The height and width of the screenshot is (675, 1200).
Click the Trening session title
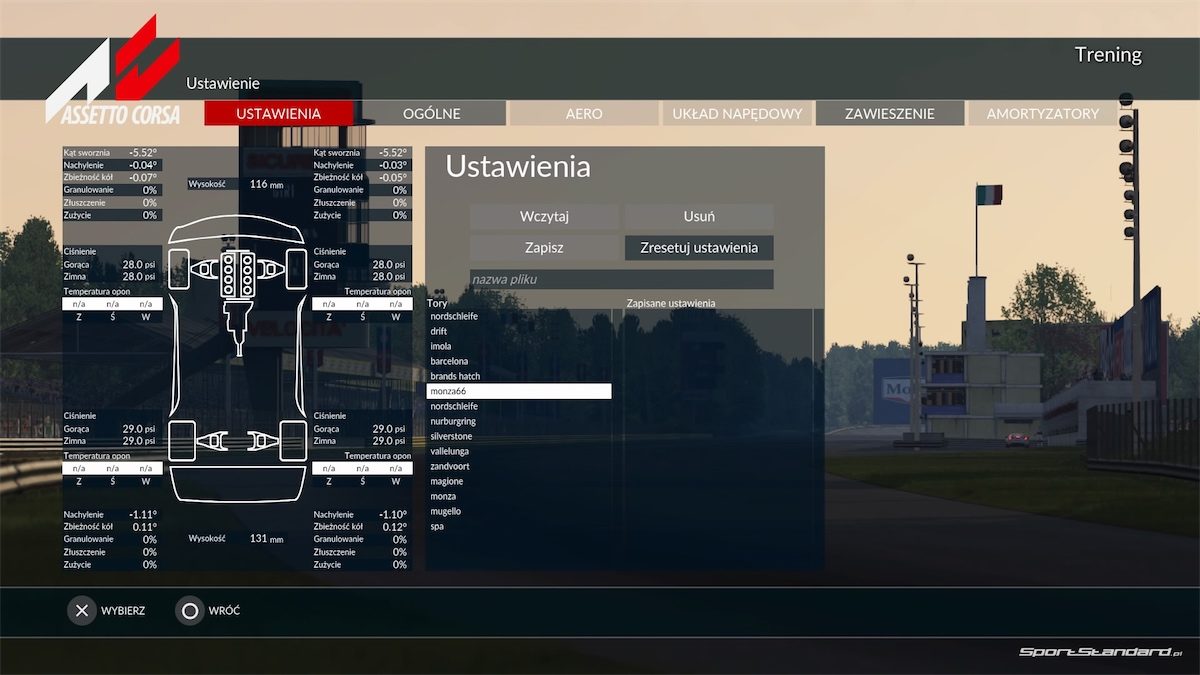1108,55
